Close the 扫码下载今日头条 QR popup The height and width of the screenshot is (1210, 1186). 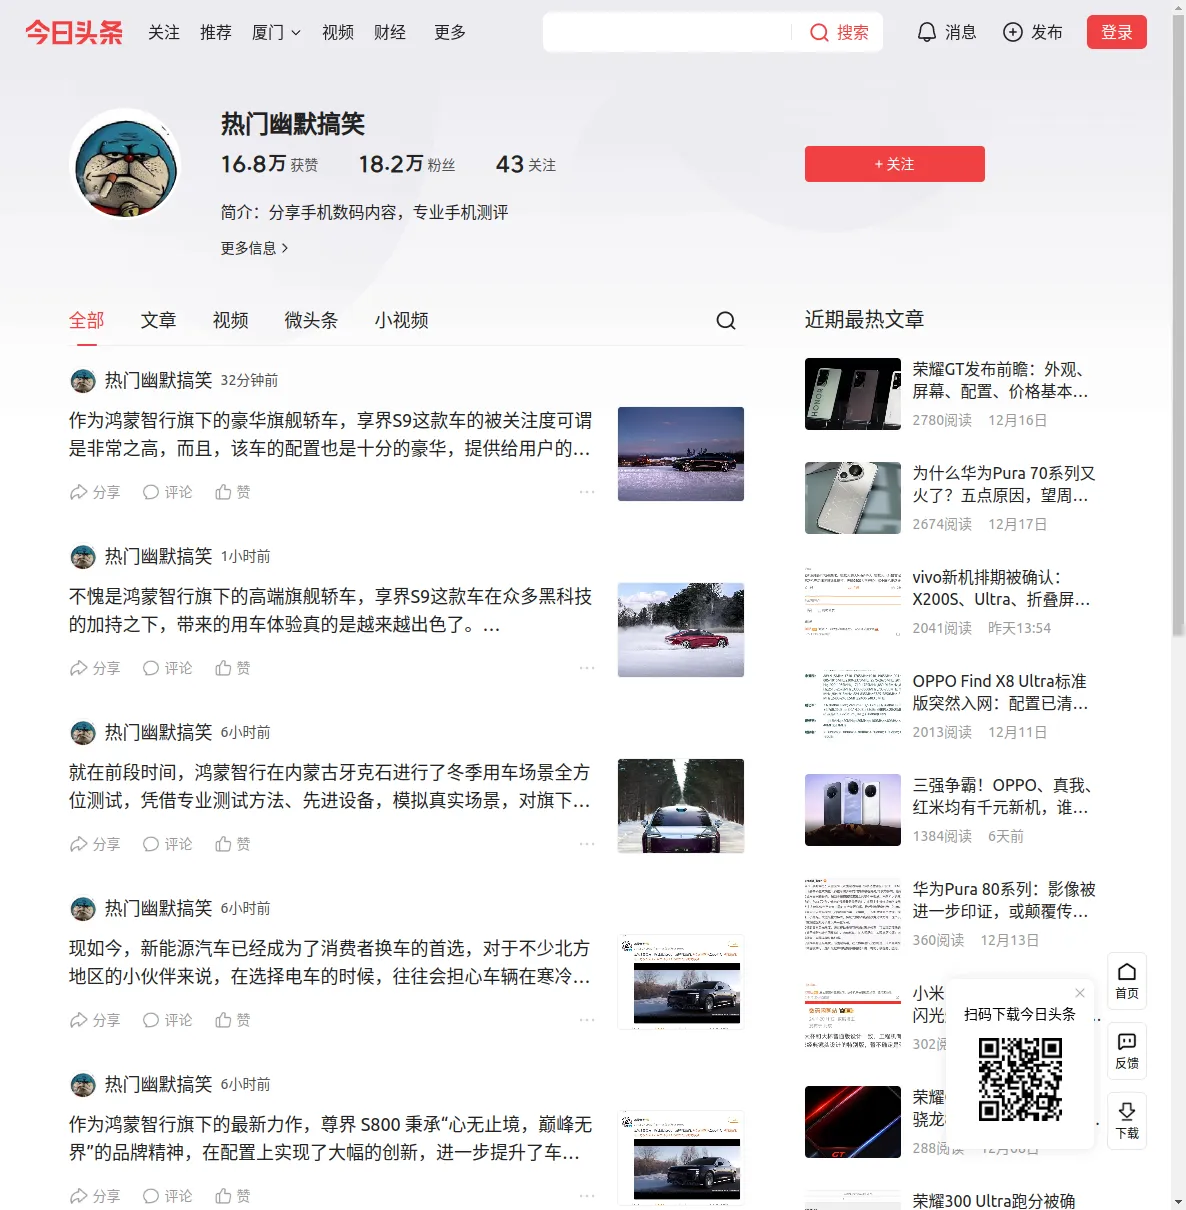[x=1080, y=993]
